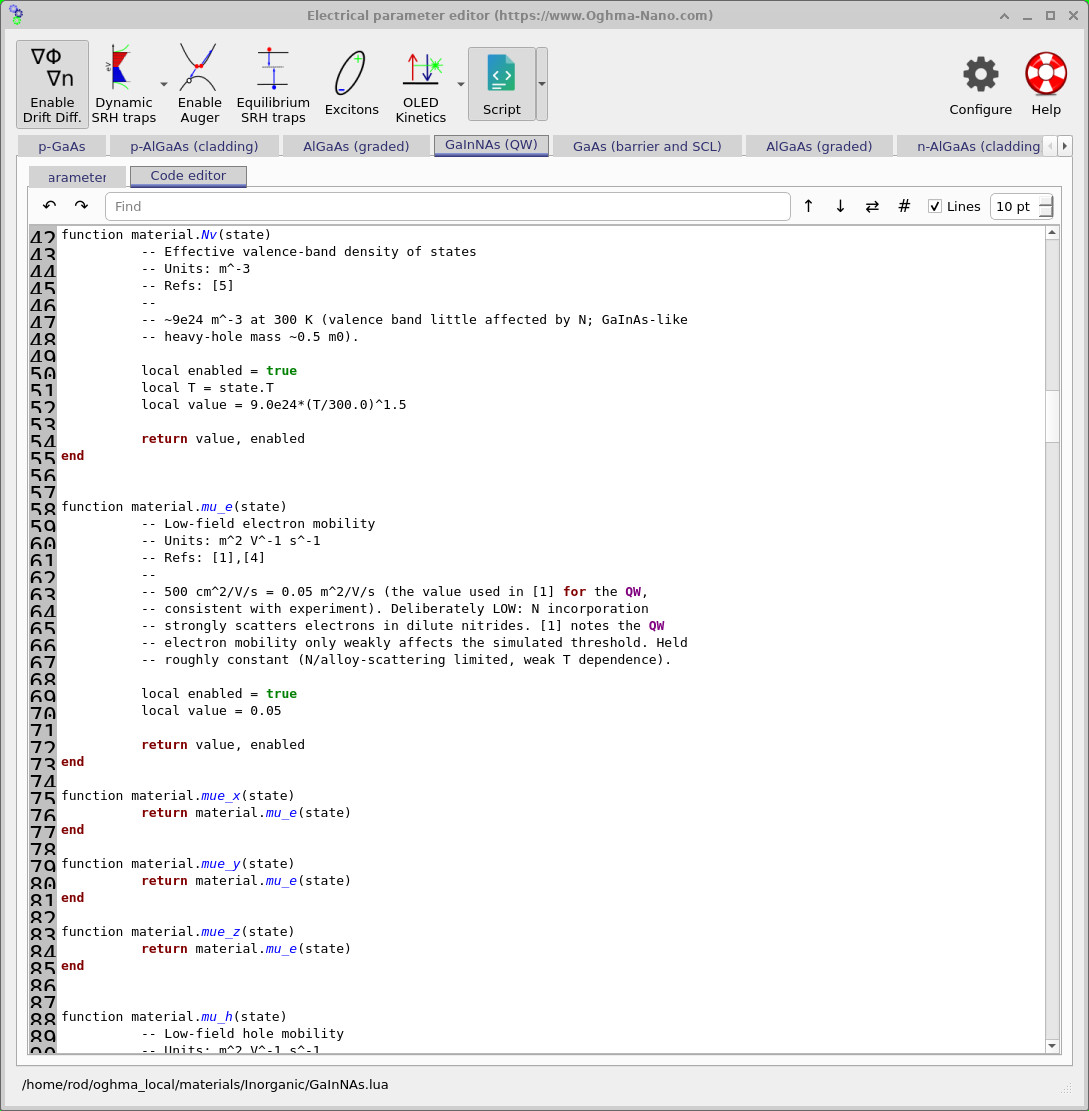
Task: Find previous match with up arrow
Action: (x=808, y=206)
